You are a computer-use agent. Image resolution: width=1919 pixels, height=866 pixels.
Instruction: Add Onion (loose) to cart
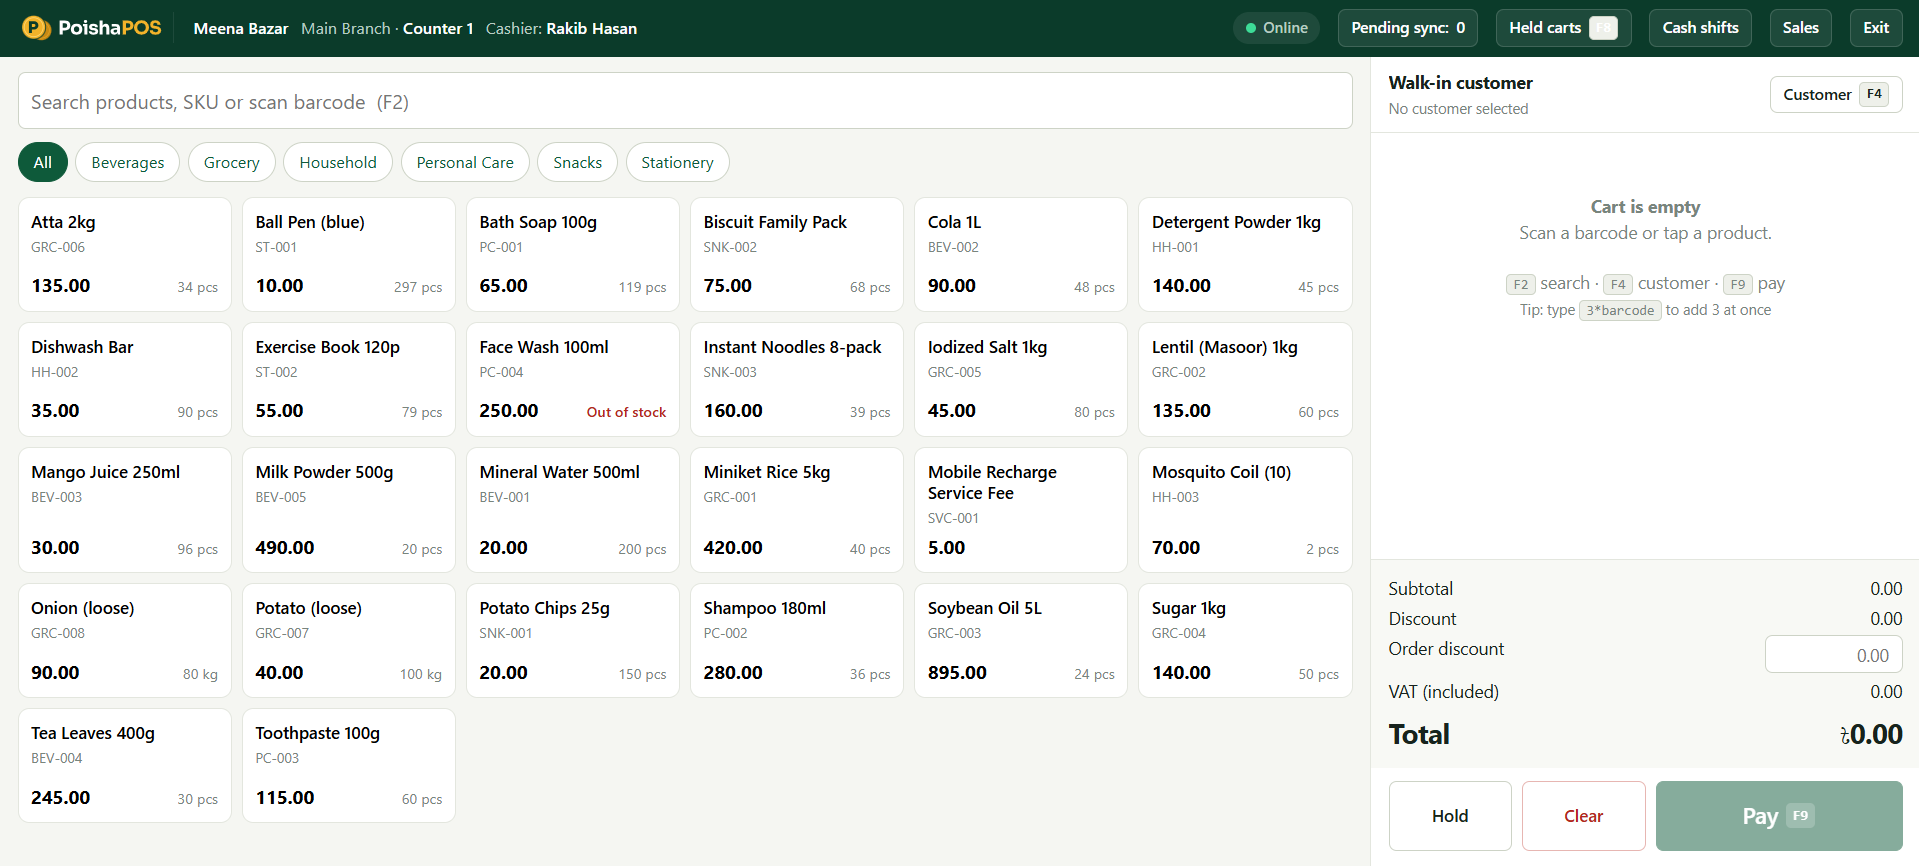(125, 641)
